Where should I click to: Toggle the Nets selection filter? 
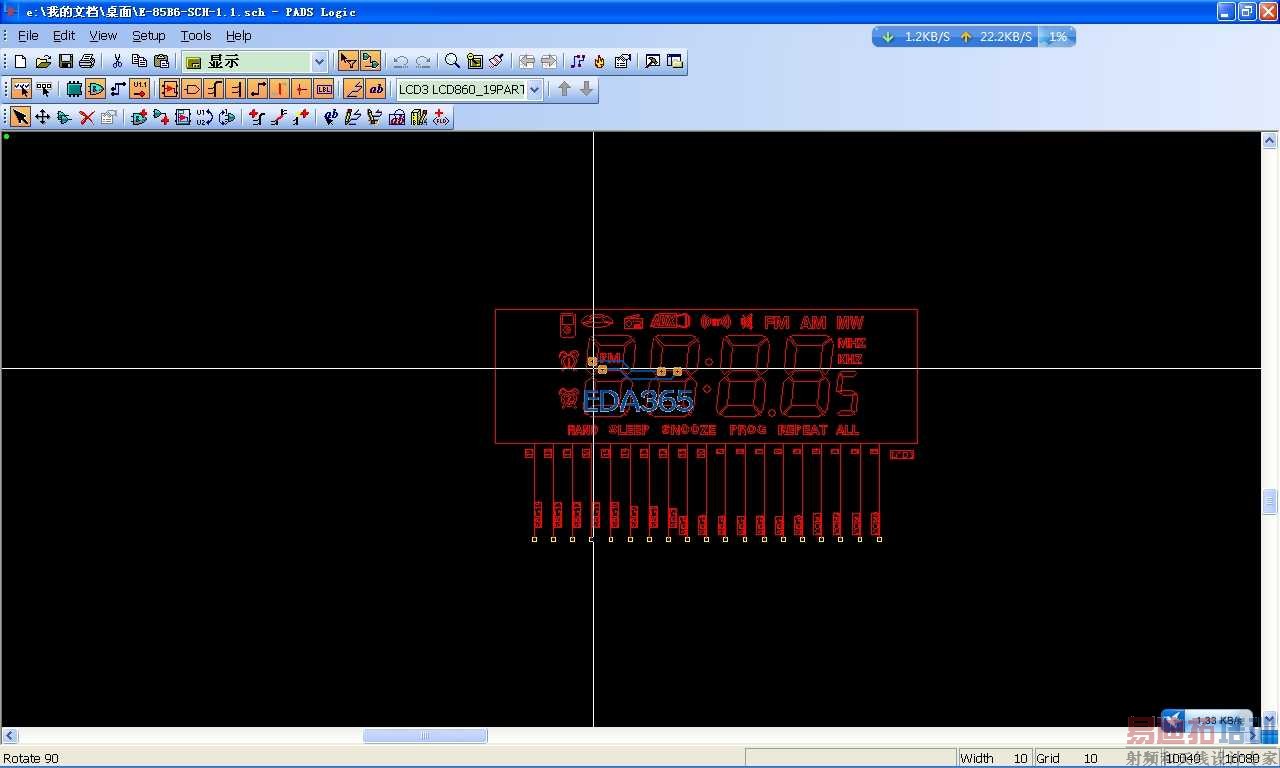pyautogui.click(x=118, y=89)
